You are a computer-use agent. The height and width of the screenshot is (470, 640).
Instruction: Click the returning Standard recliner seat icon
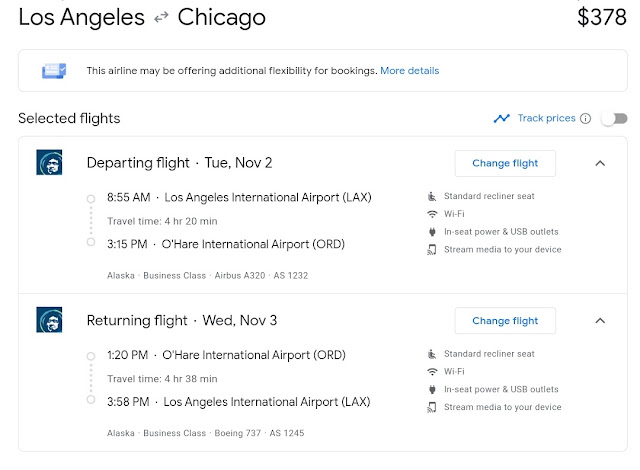click(x=432, y=354)
